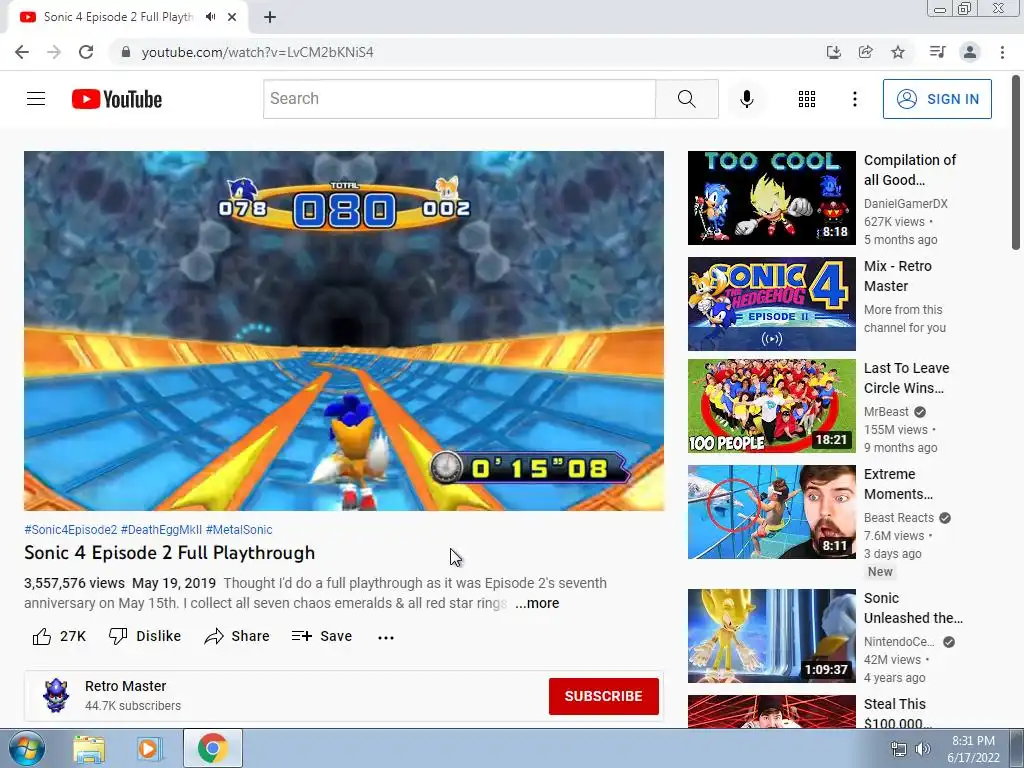Share this page icon in address bar
Viewport: 1024px width, 768px height.
(x=865, y=52)
